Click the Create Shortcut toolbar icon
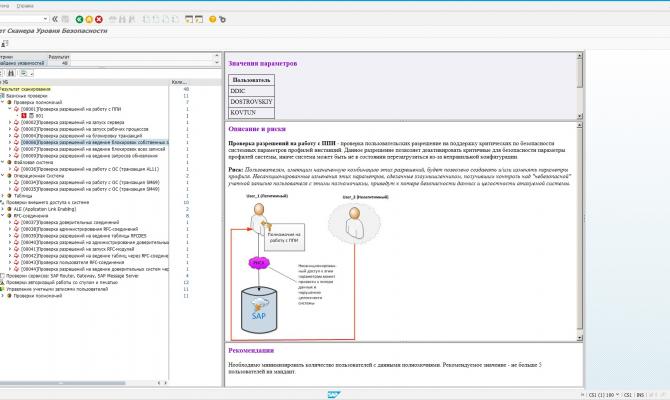Screen dimensions: 670x400 tap(199, 19)
